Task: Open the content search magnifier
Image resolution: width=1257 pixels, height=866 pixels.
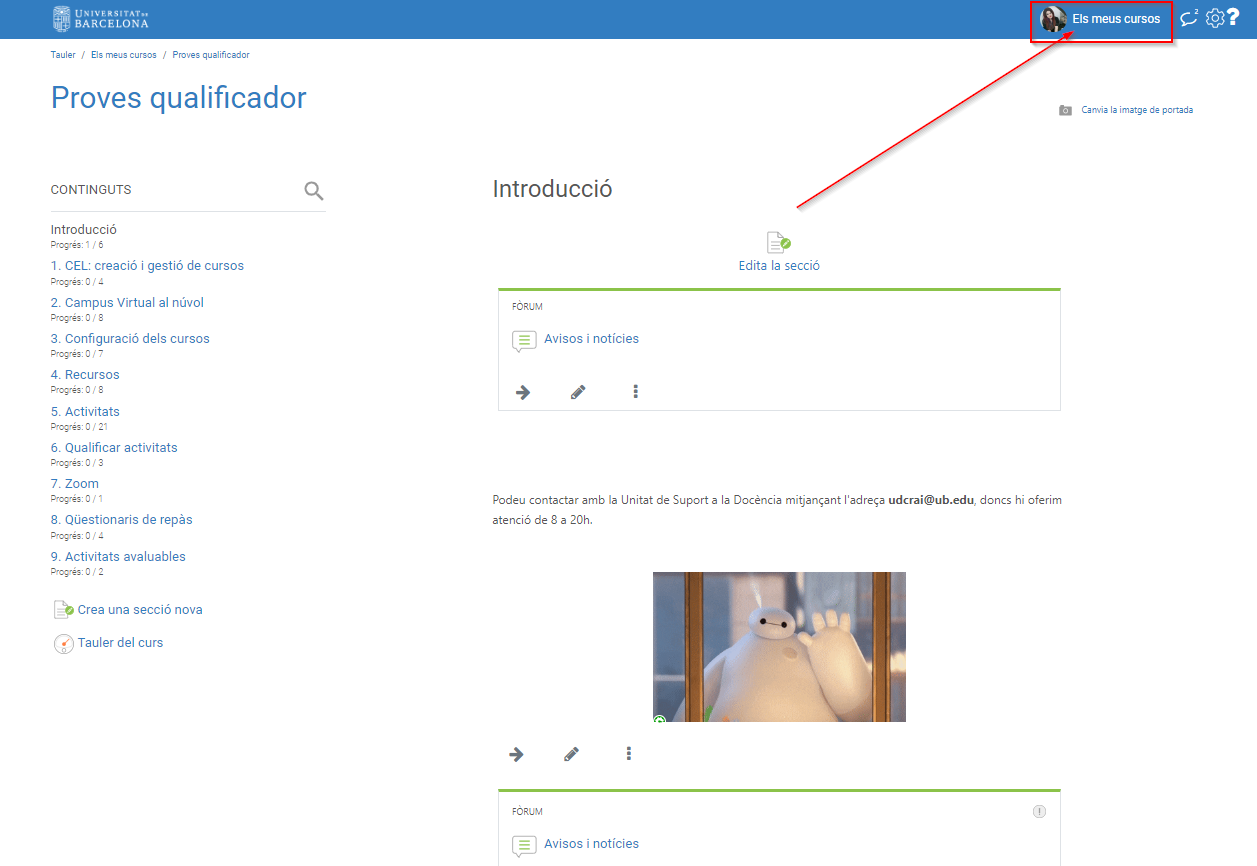Action: coord(313,190)
